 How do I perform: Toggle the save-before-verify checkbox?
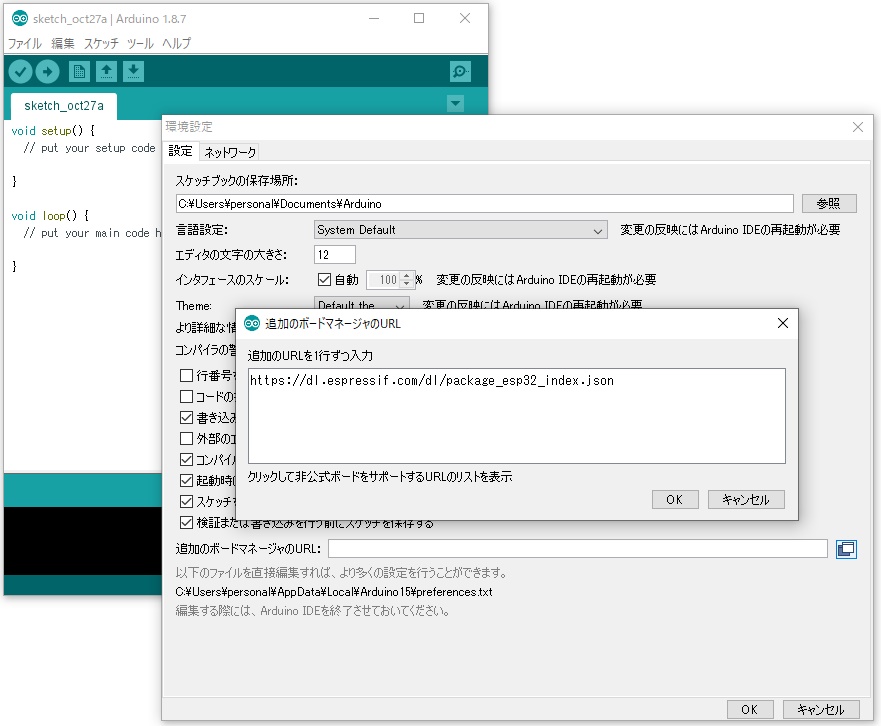point(186,522)
